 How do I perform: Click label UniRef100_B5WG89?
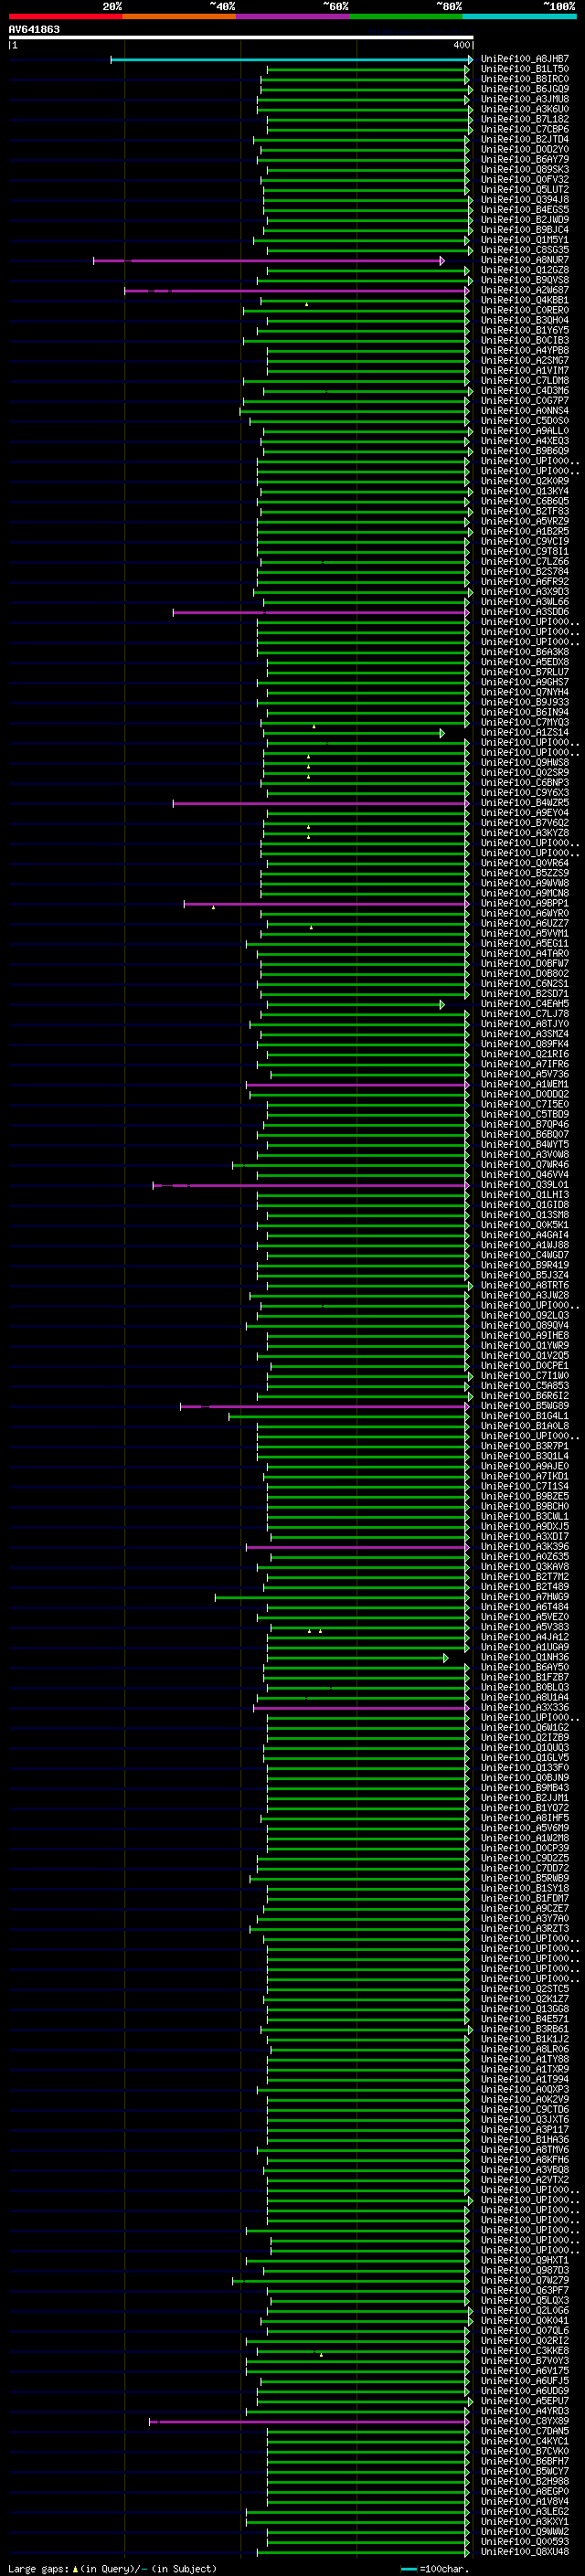(x=525, y=1406)
